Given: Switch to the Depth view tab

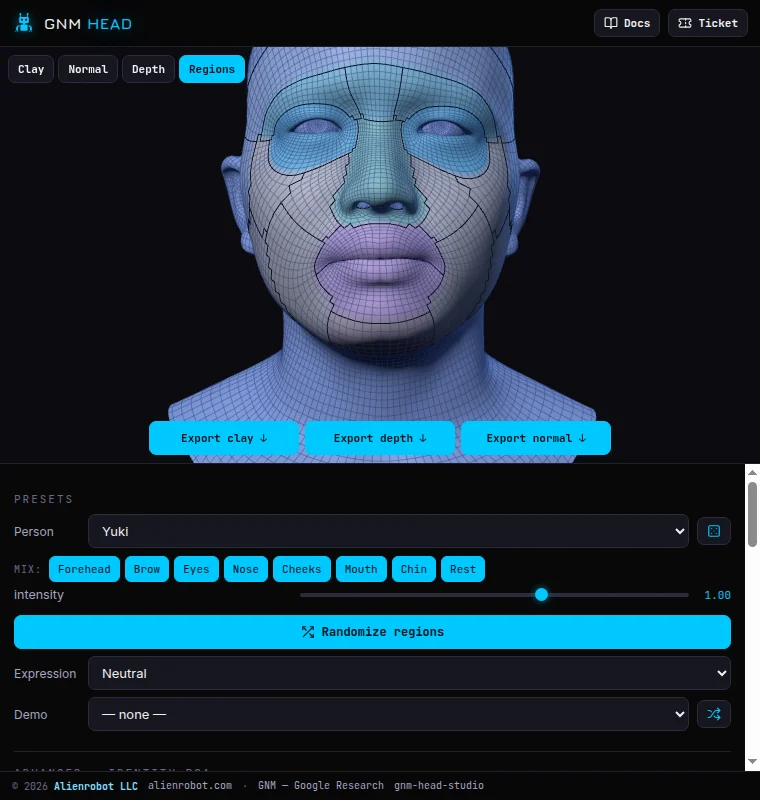Looking at the screenshot, I should (x=148, y=69).
